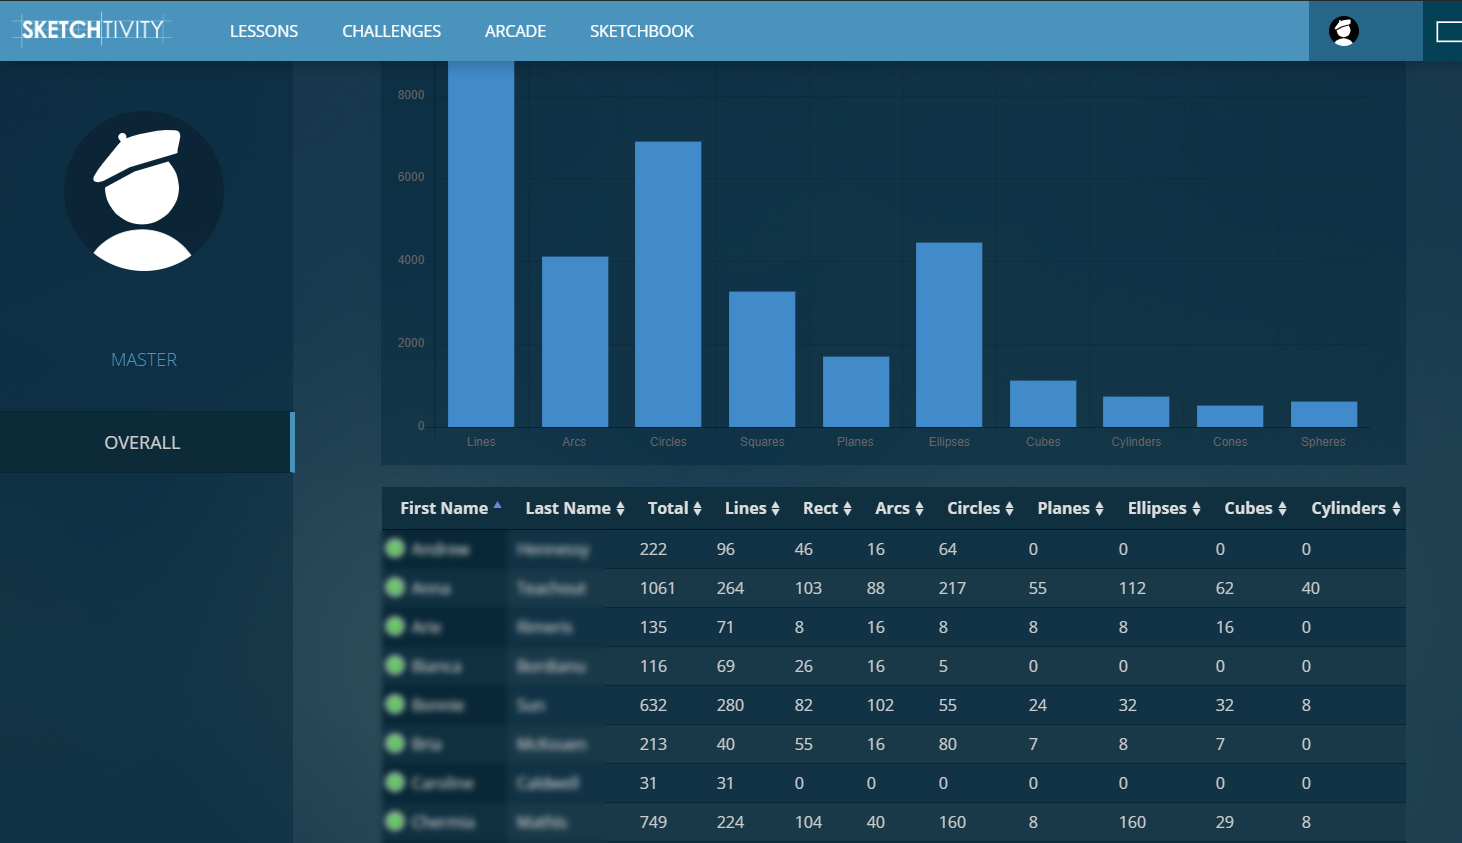
Task: Click the Circles value 217
Action: (x=952, y=588)
